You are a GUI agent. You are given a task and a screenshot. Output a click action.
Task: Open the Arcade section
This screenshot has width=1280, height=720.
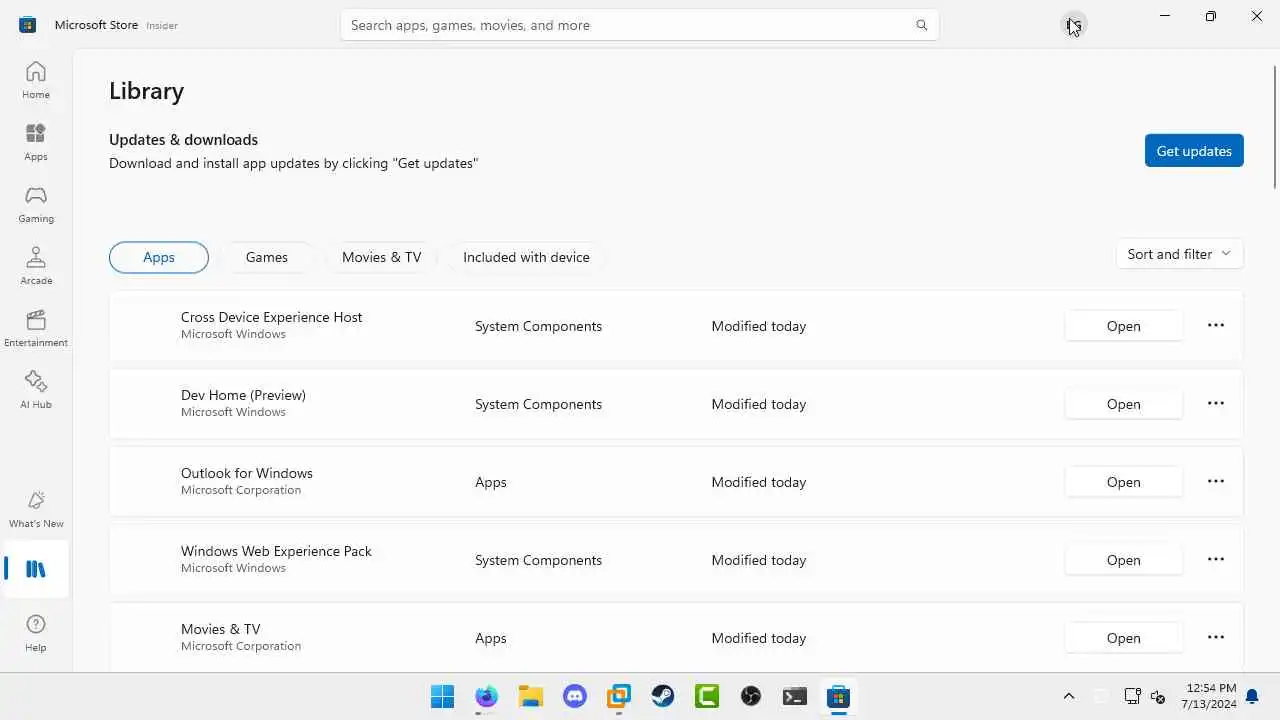point(36,266)
